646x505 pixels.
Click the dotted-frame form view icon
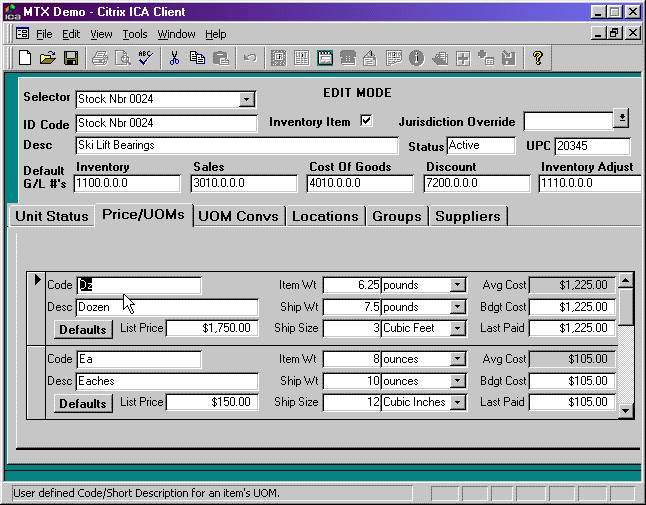pos(279,58)
